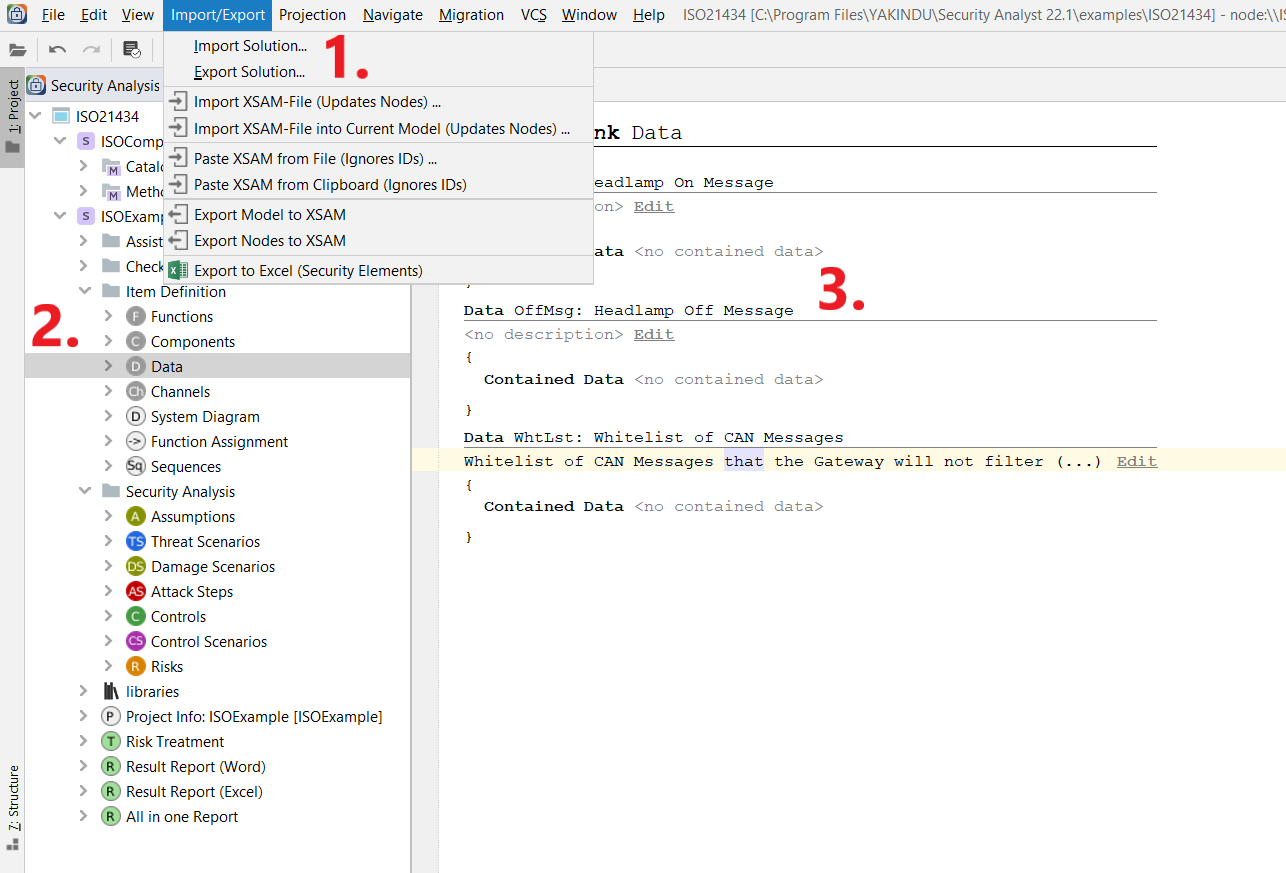Open the Help menu

[648, 15]
